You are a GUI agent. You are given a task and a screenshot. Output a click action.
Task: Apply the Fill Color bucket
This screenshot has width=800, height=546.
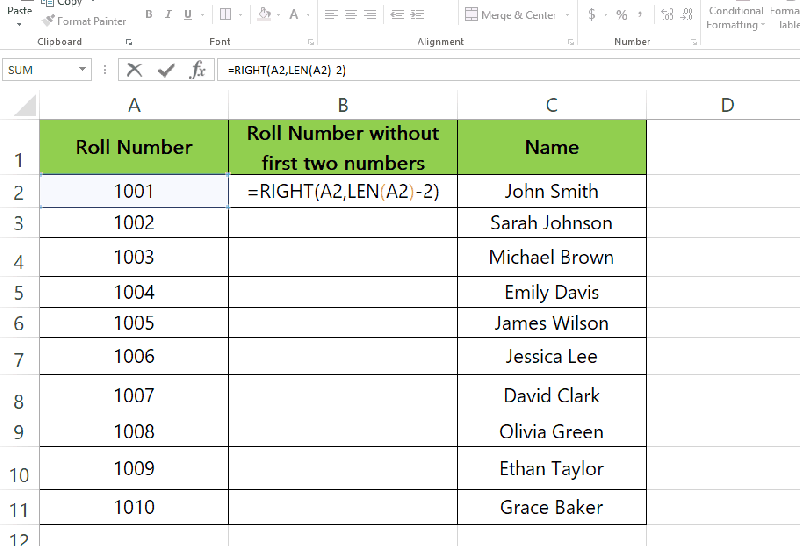(264, 14)
